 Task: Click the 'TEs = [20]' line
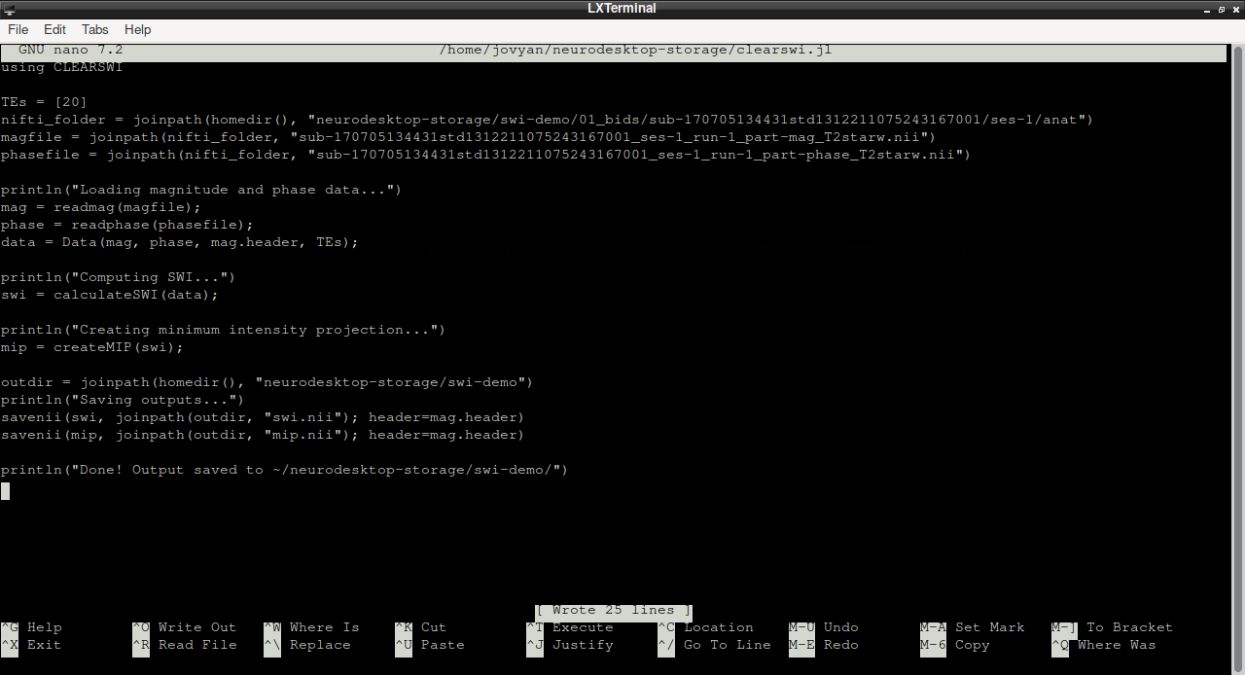tap(44, 102)
